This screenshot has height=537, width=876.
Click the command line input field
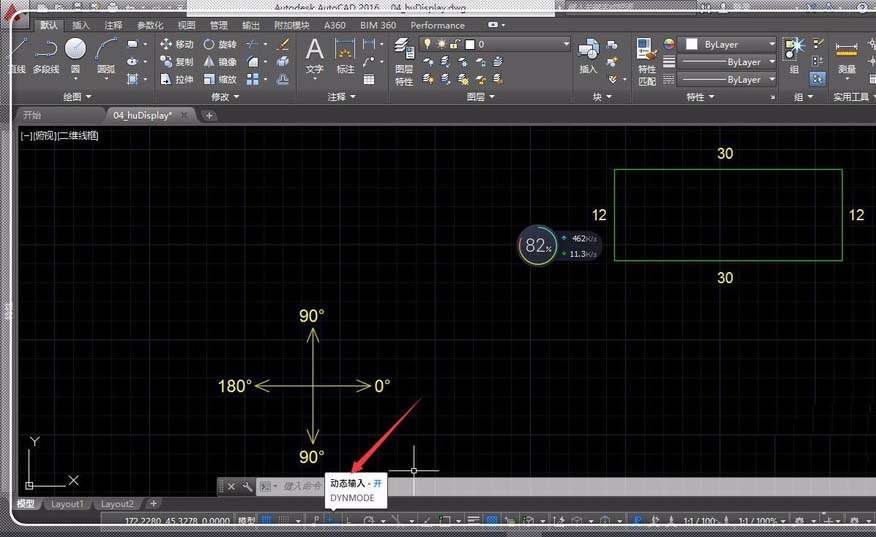[x=300, y=486]
